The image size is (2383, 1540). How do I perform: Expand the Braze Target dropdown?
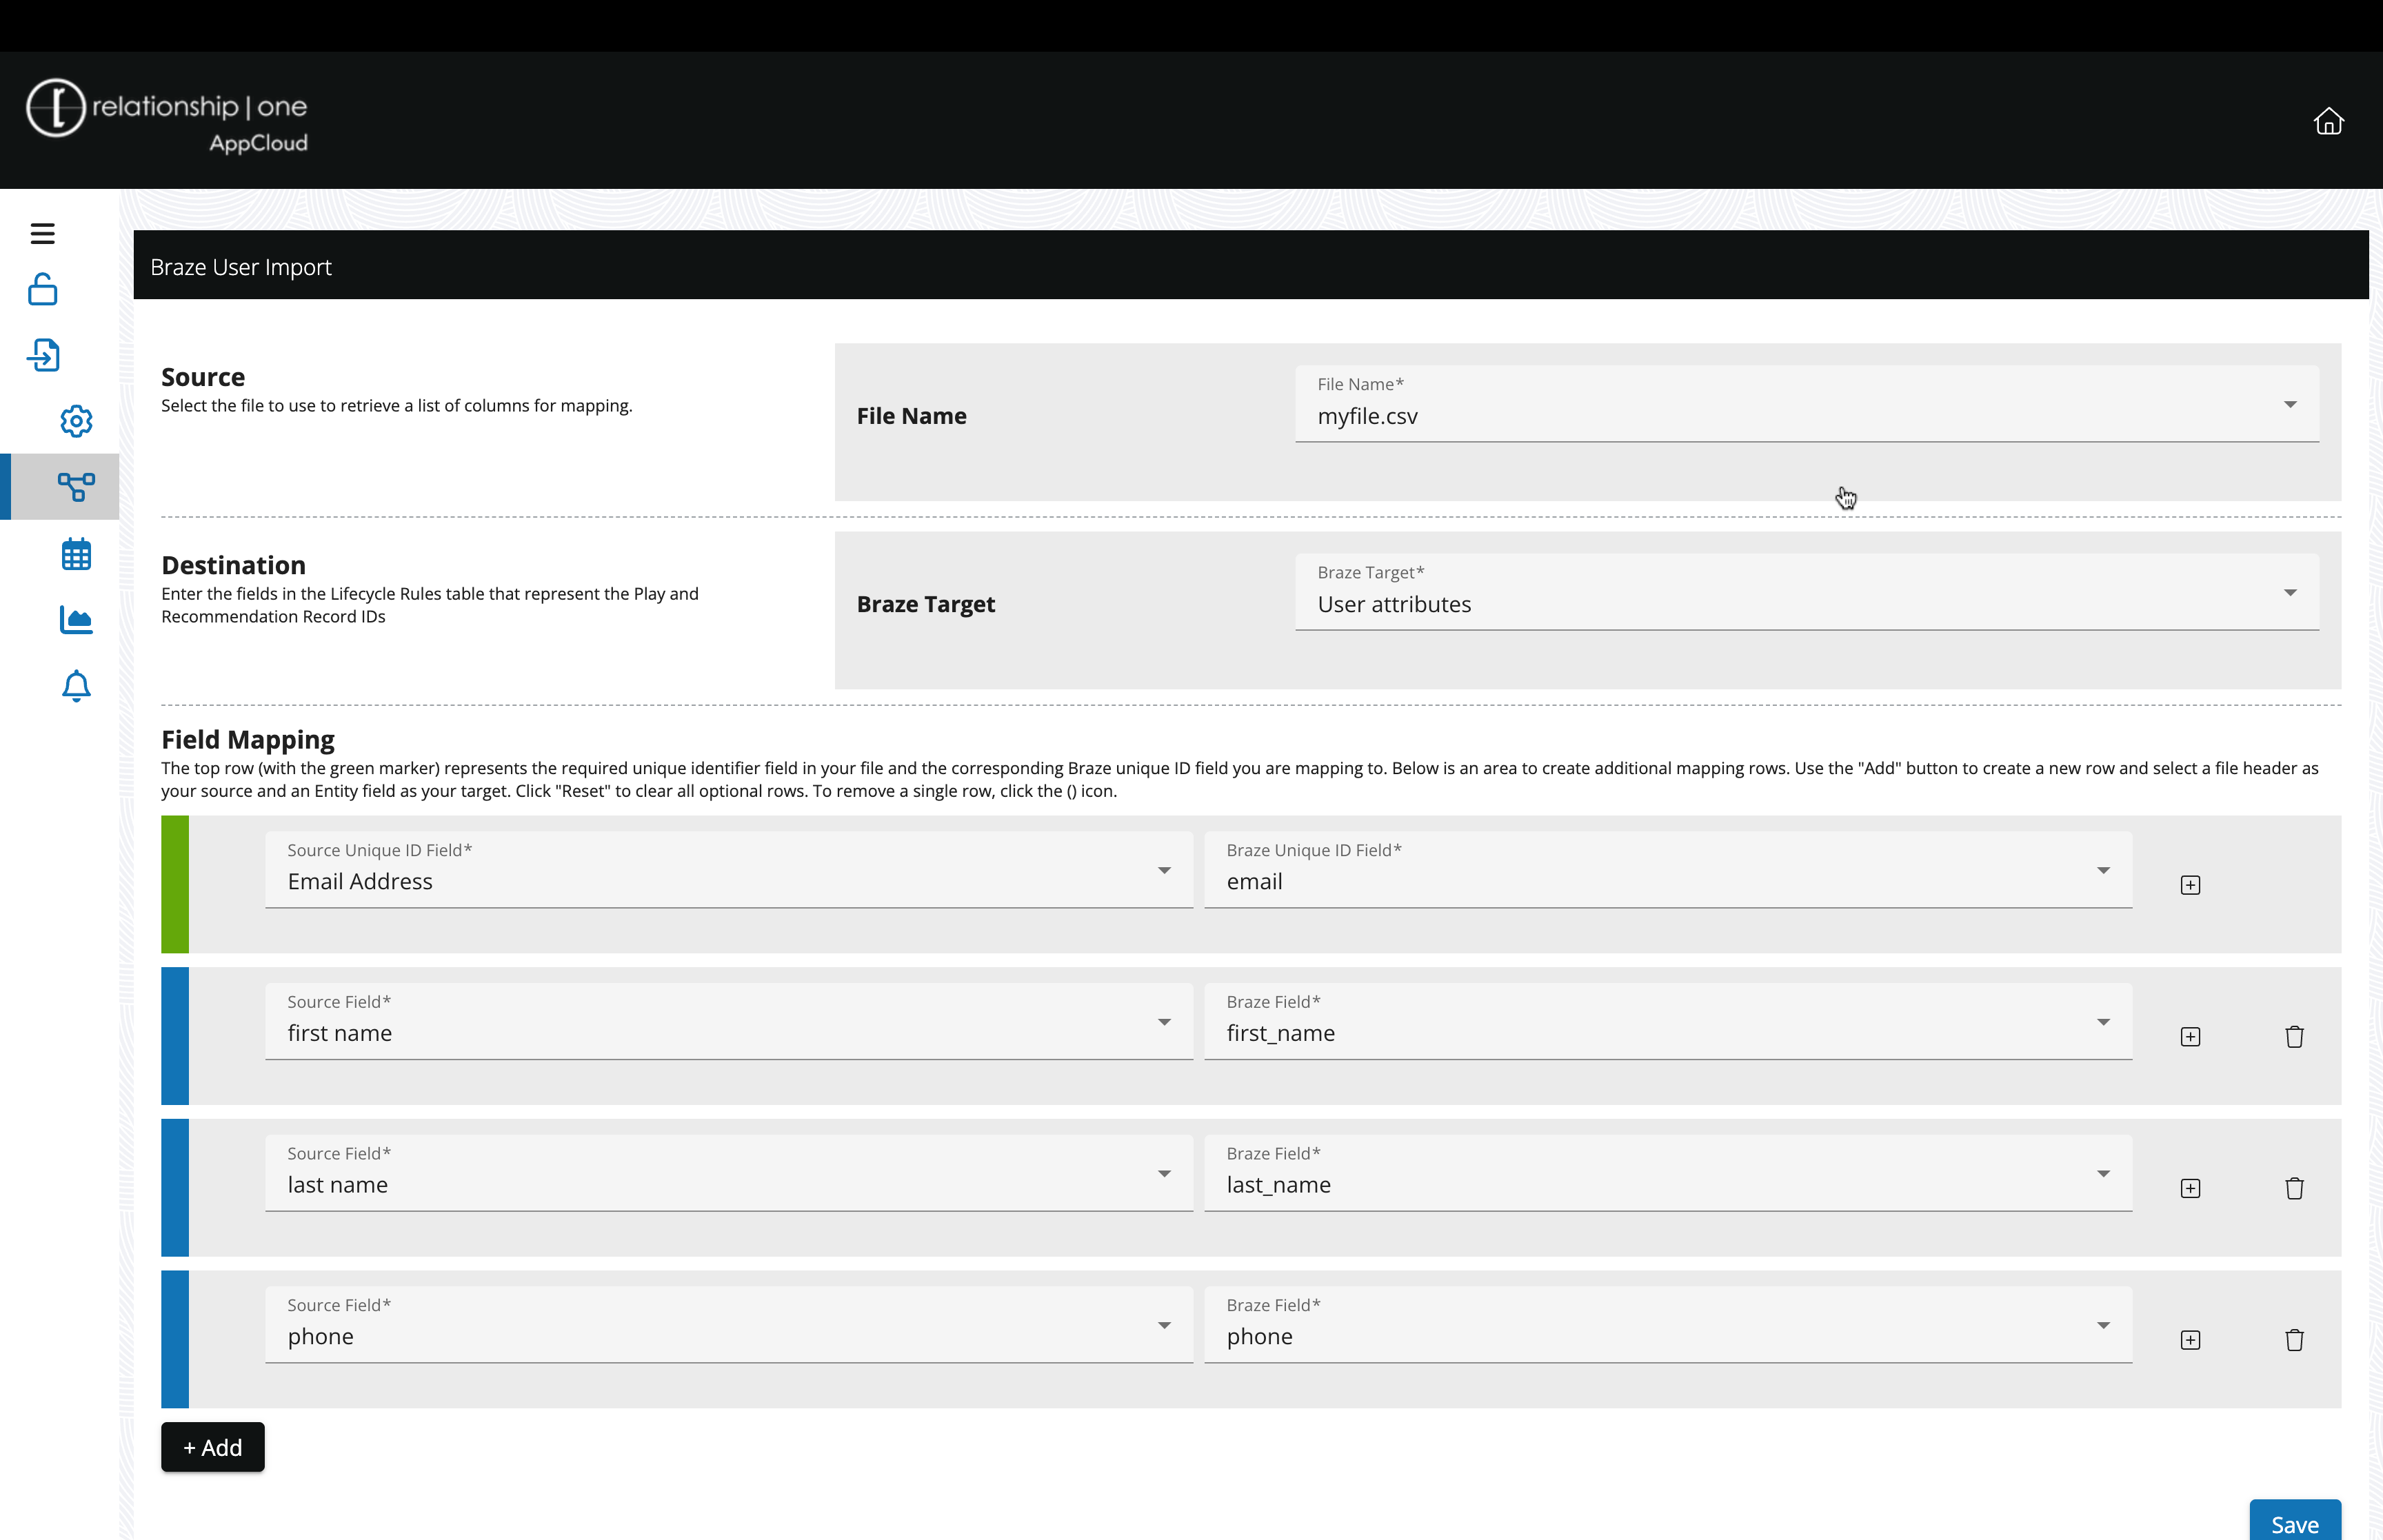coord(1806,593)
